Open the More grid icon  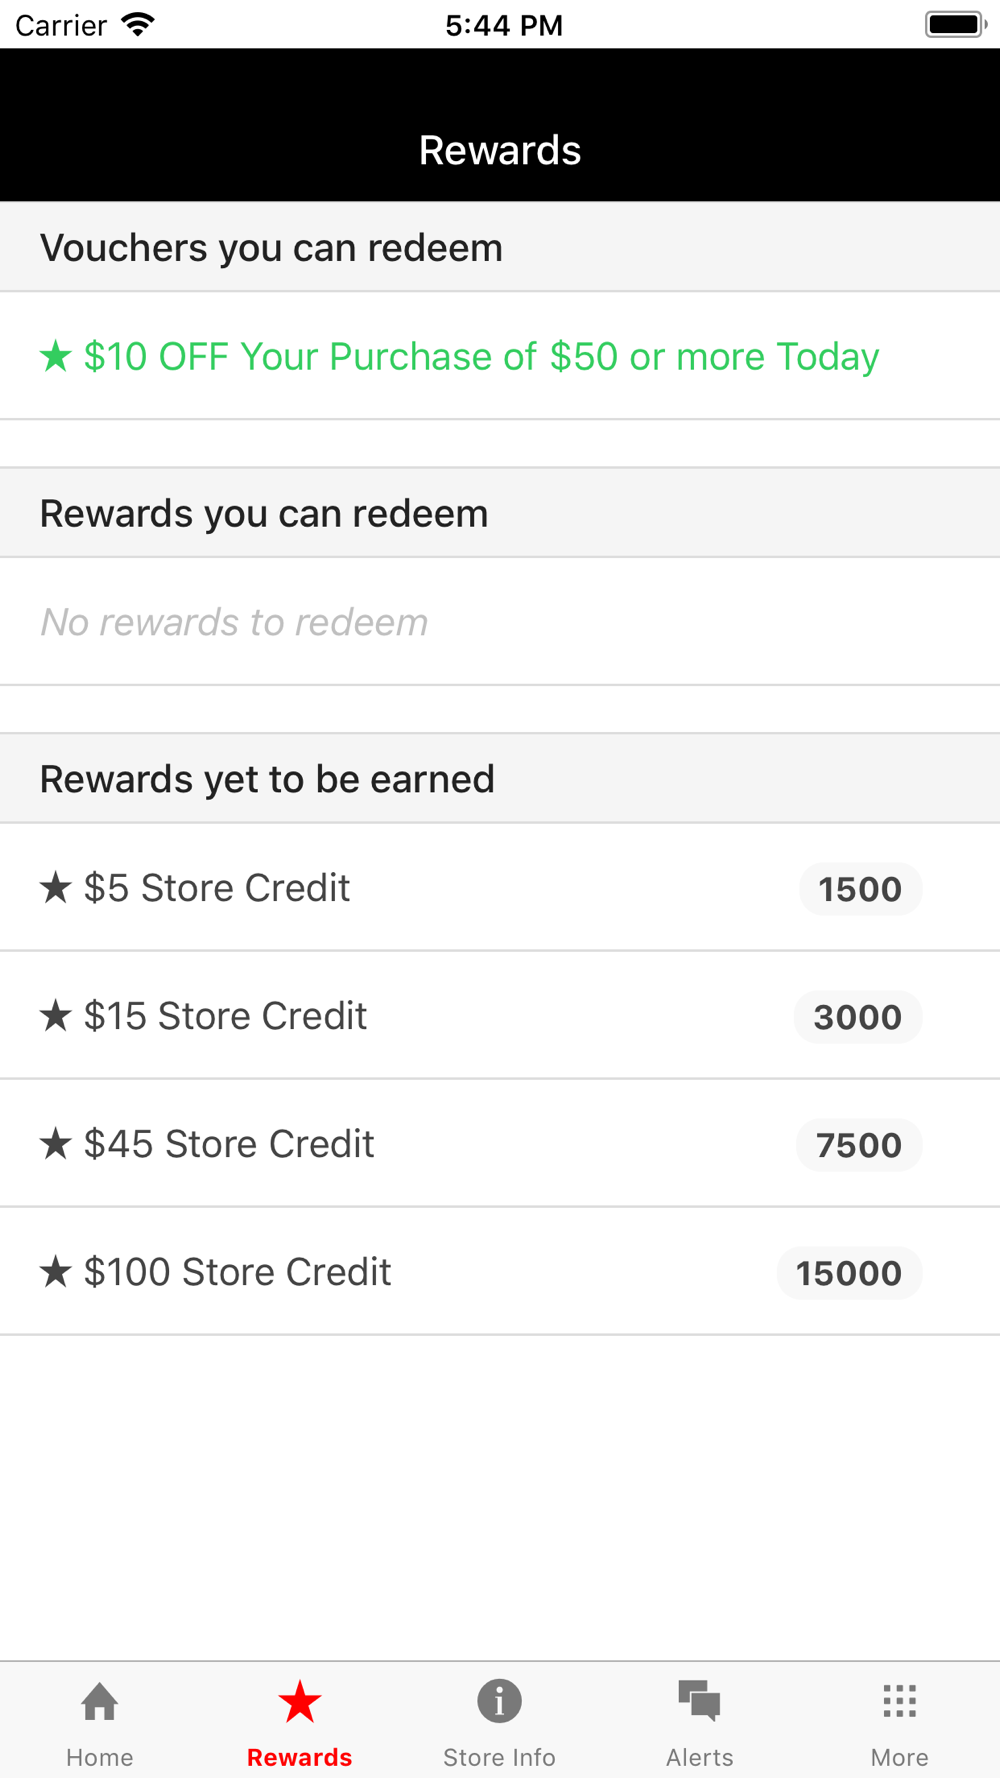pyautogui.click(x=899, y=1700)
